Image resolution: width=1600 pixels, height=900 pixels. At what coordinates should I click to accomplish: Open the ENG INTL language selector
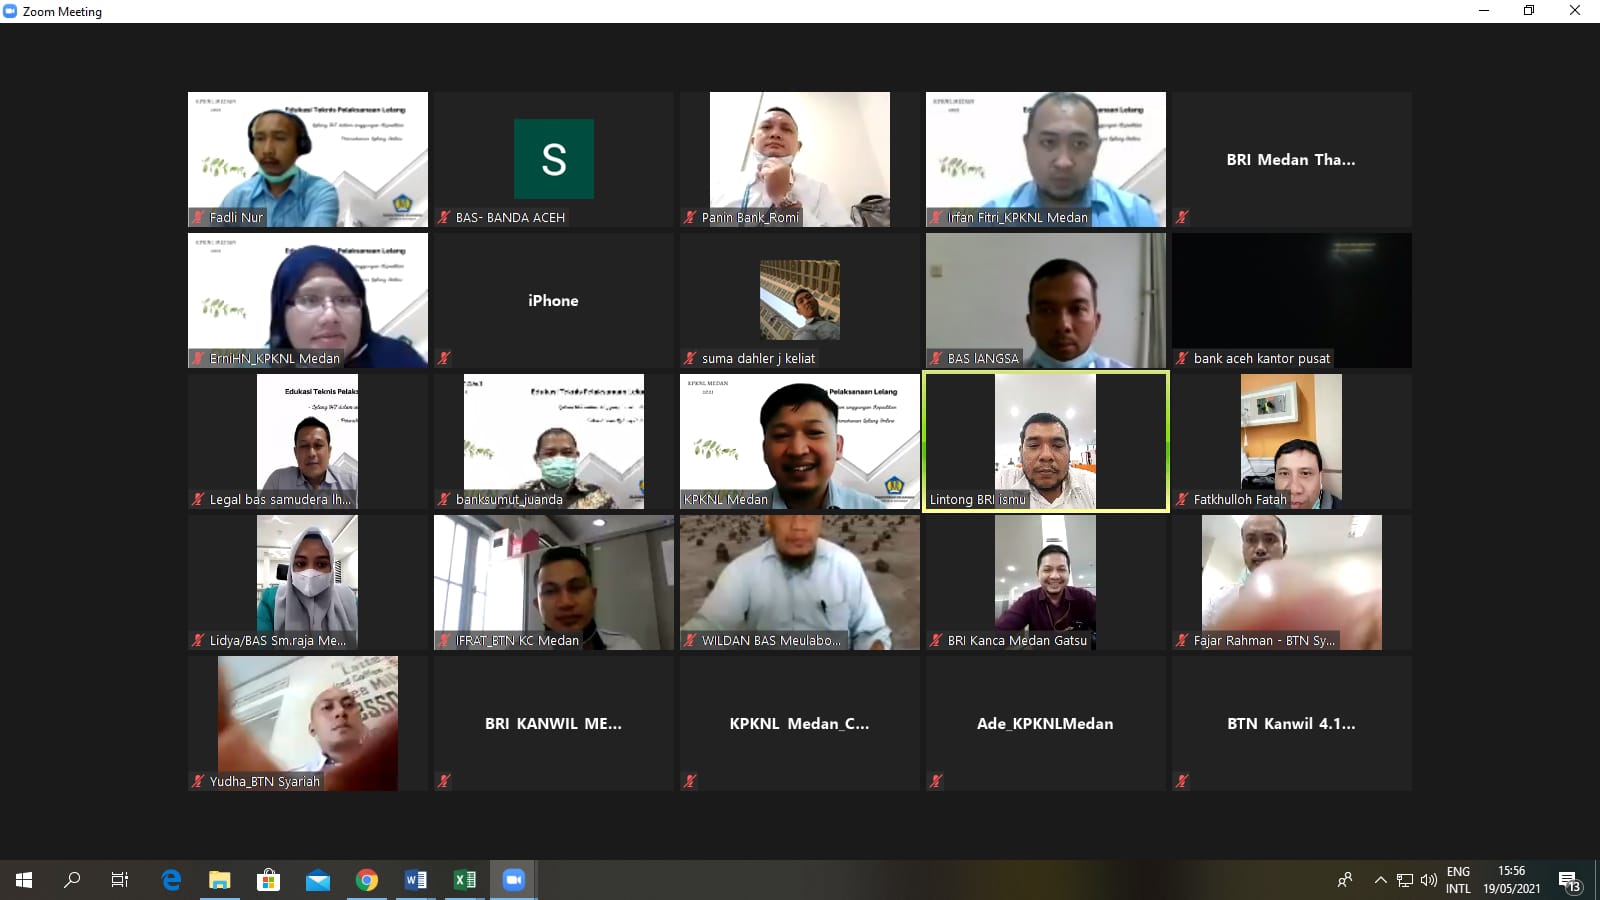pos(1458,880)
